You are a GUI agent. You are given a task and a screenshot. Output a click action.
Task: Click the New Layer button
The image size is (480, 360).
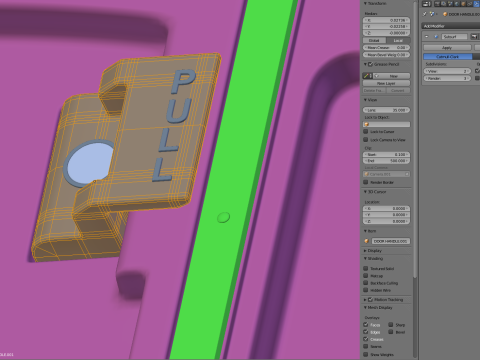(386, 83)
